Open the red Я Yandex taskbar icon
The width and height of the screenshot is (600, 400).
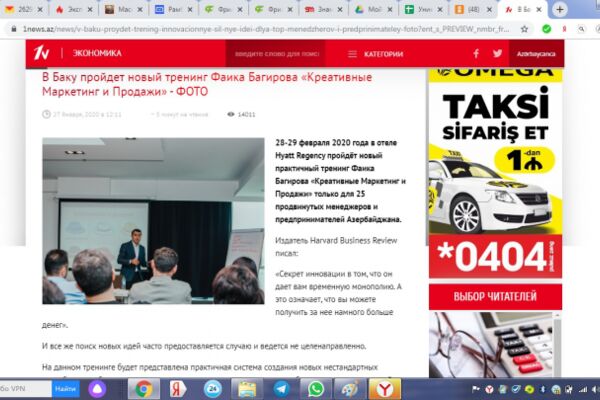pos(178,389)
